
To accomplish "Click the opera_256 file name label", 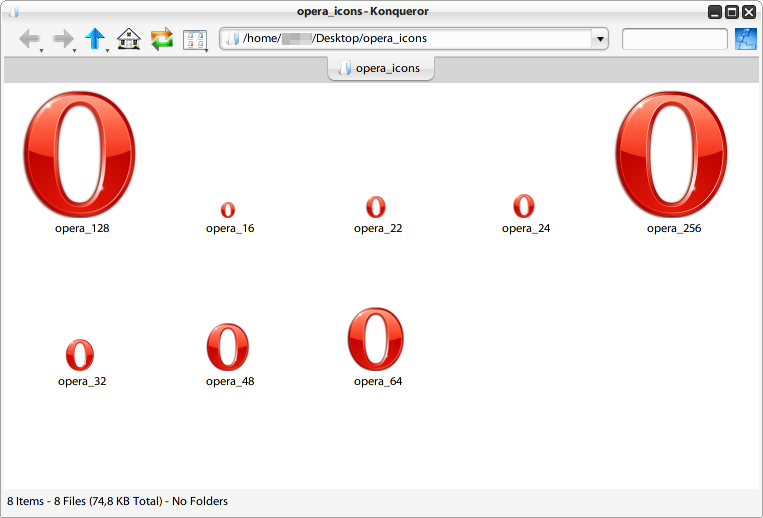I will [674, 229].
